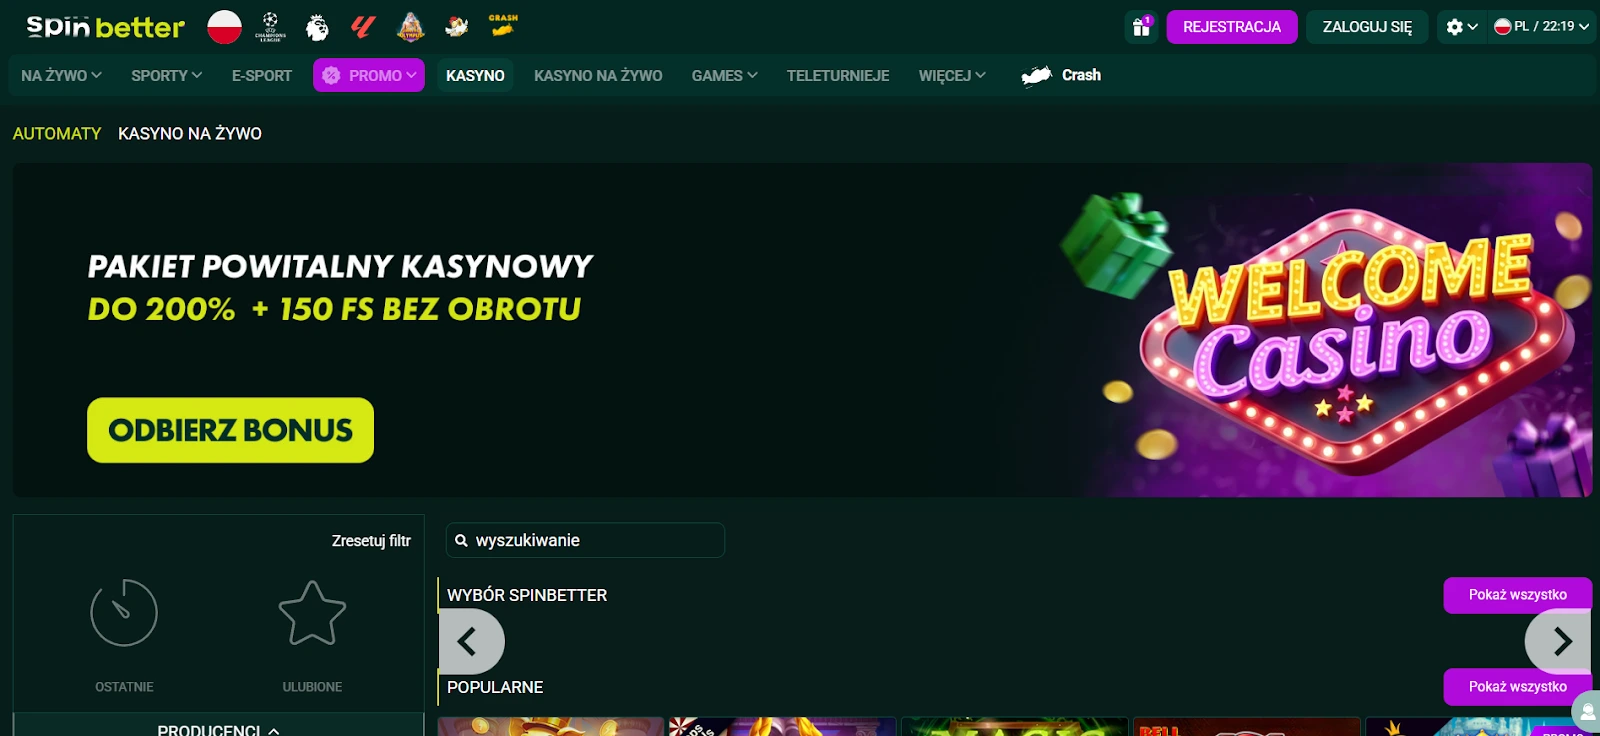Open the settings gear dropdown
Image resolution: width=1600 pixels, height=736 pixels.
[1461, 27]
